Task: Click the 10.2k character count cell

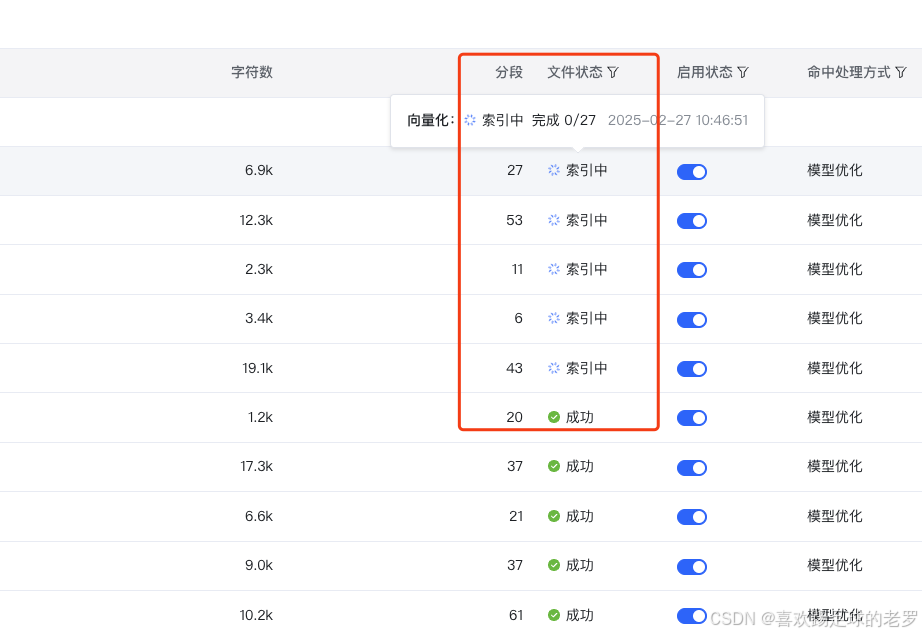Action: (x=256, y=615)
